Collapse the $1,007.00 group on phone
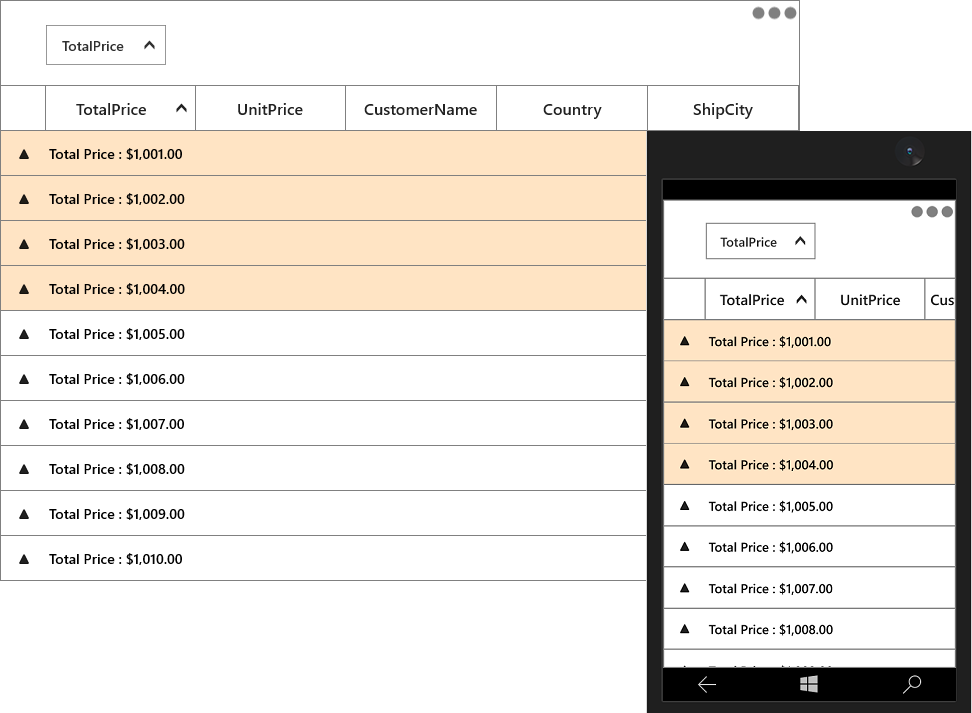The height and width of the screenshot is (713, 972). pos(684,588)
